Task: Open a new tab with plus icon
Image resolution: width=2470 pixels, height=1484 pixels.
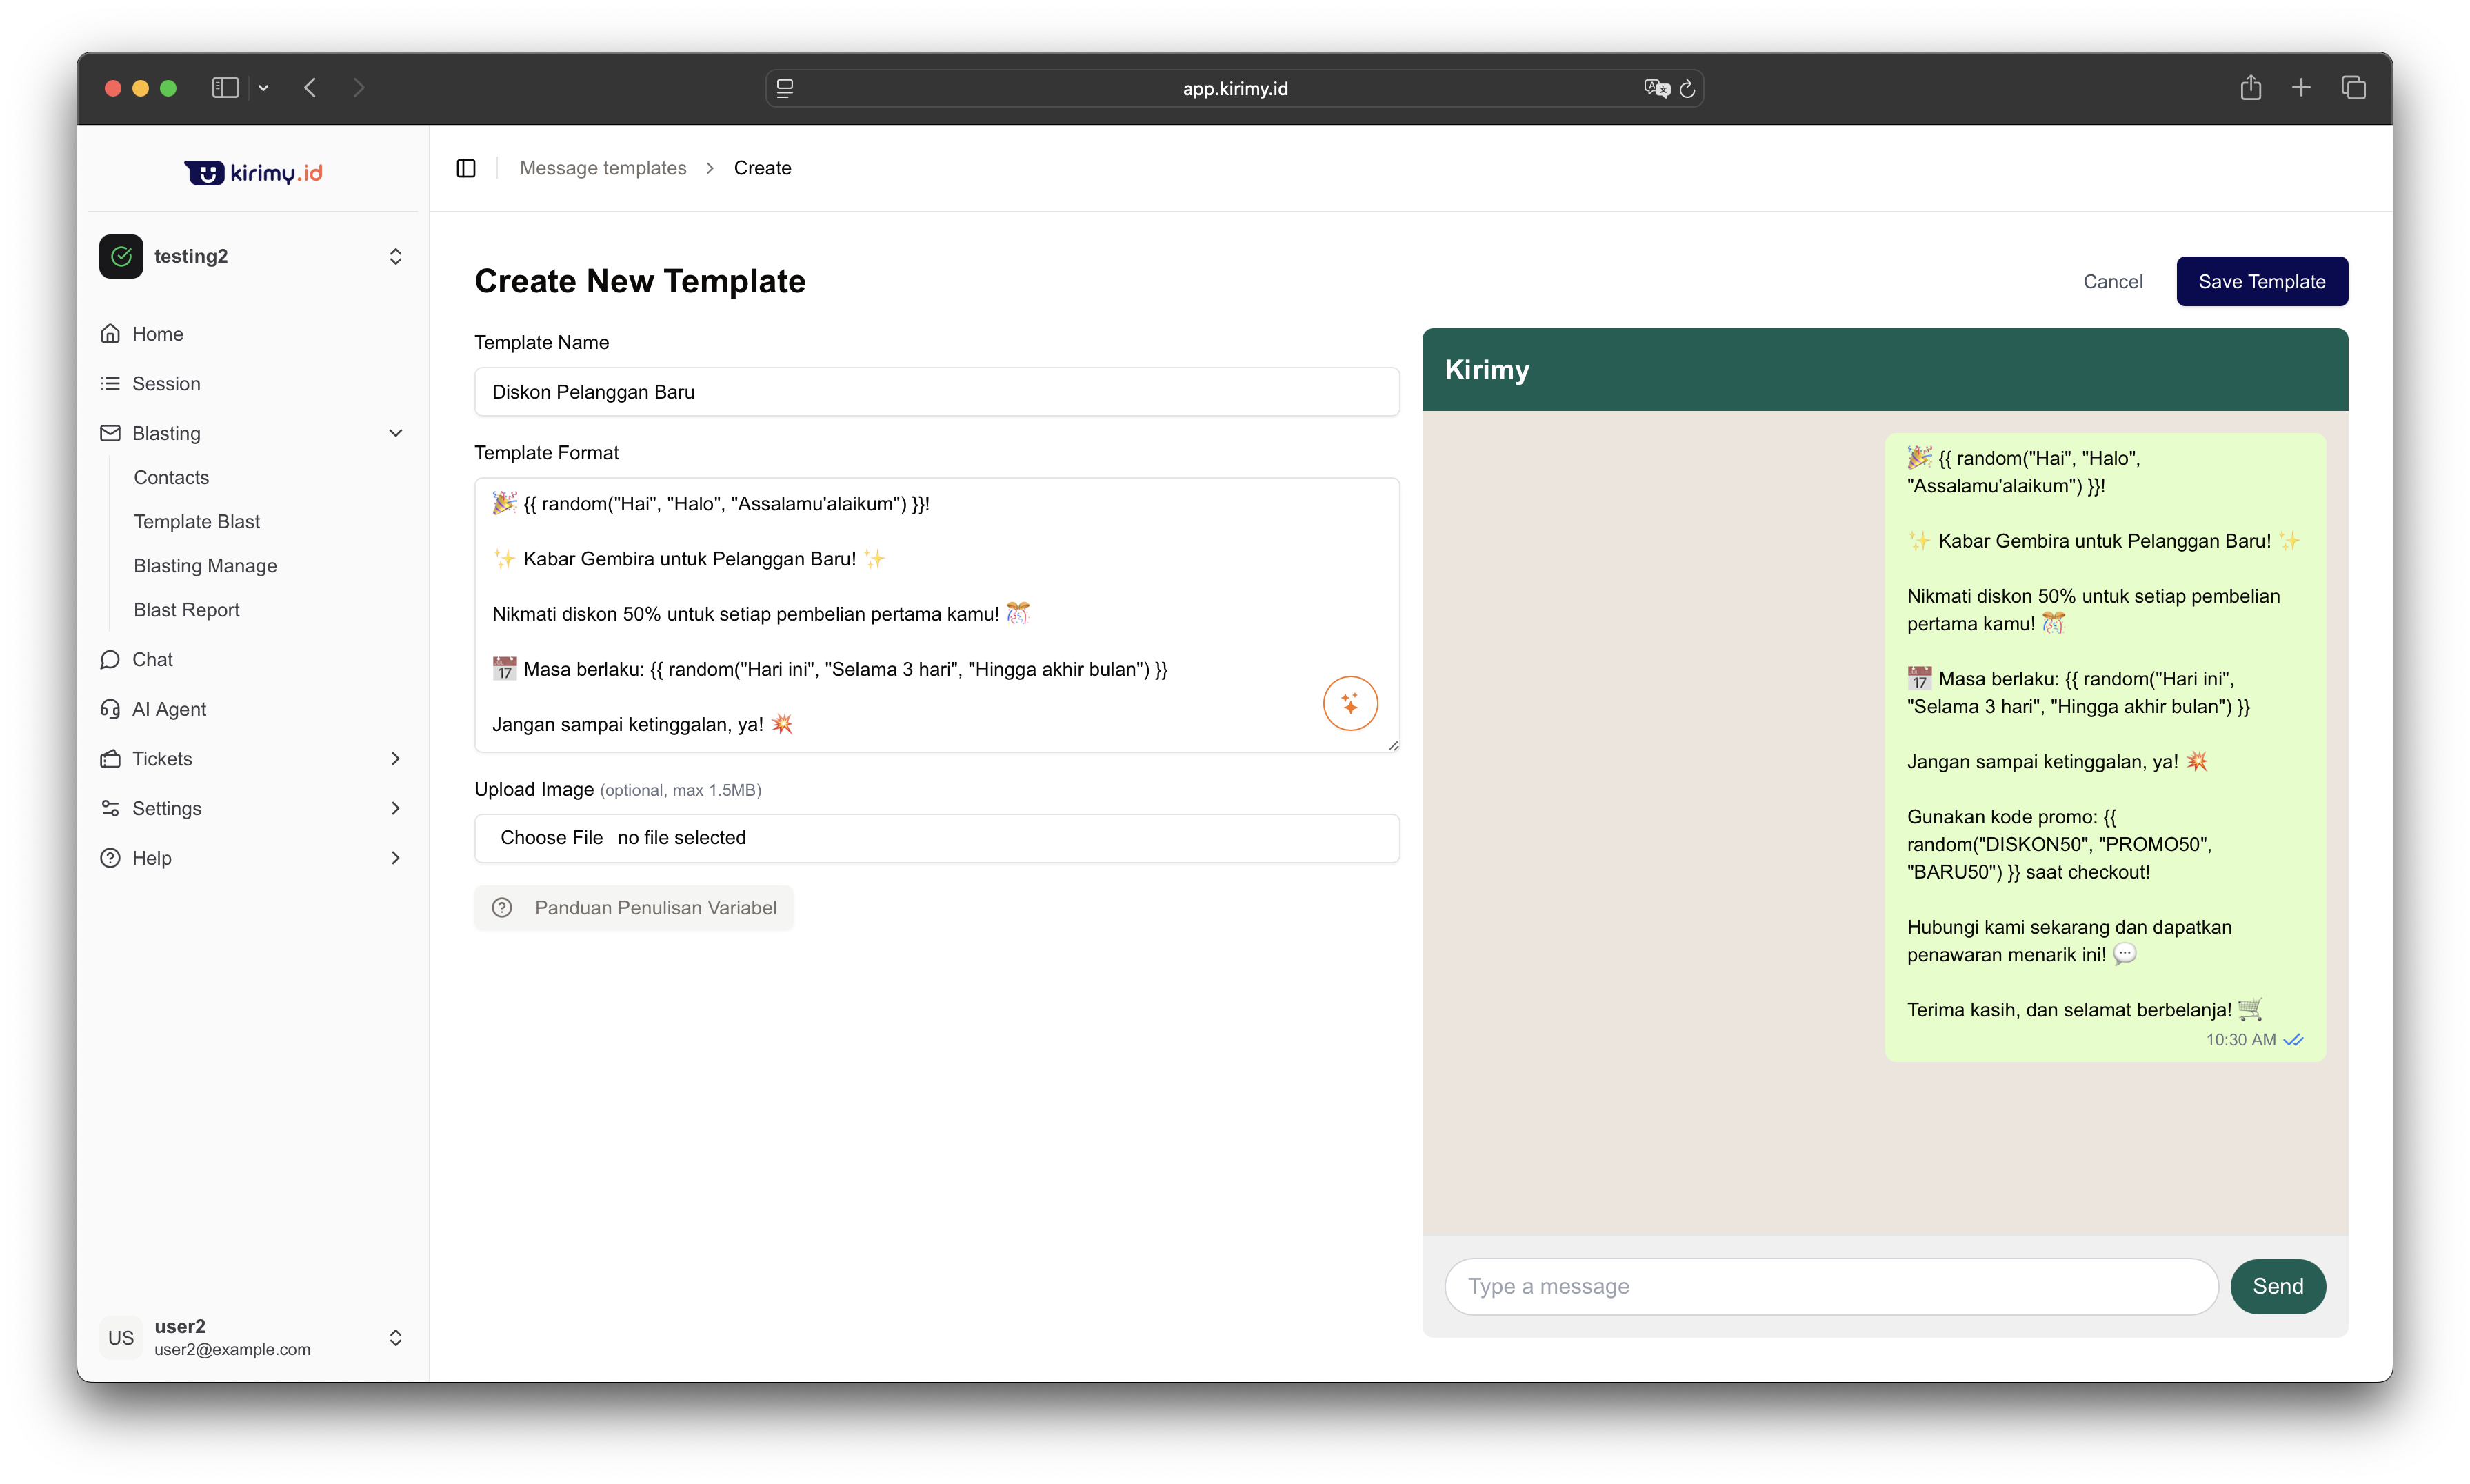Action: (2301, 88)
